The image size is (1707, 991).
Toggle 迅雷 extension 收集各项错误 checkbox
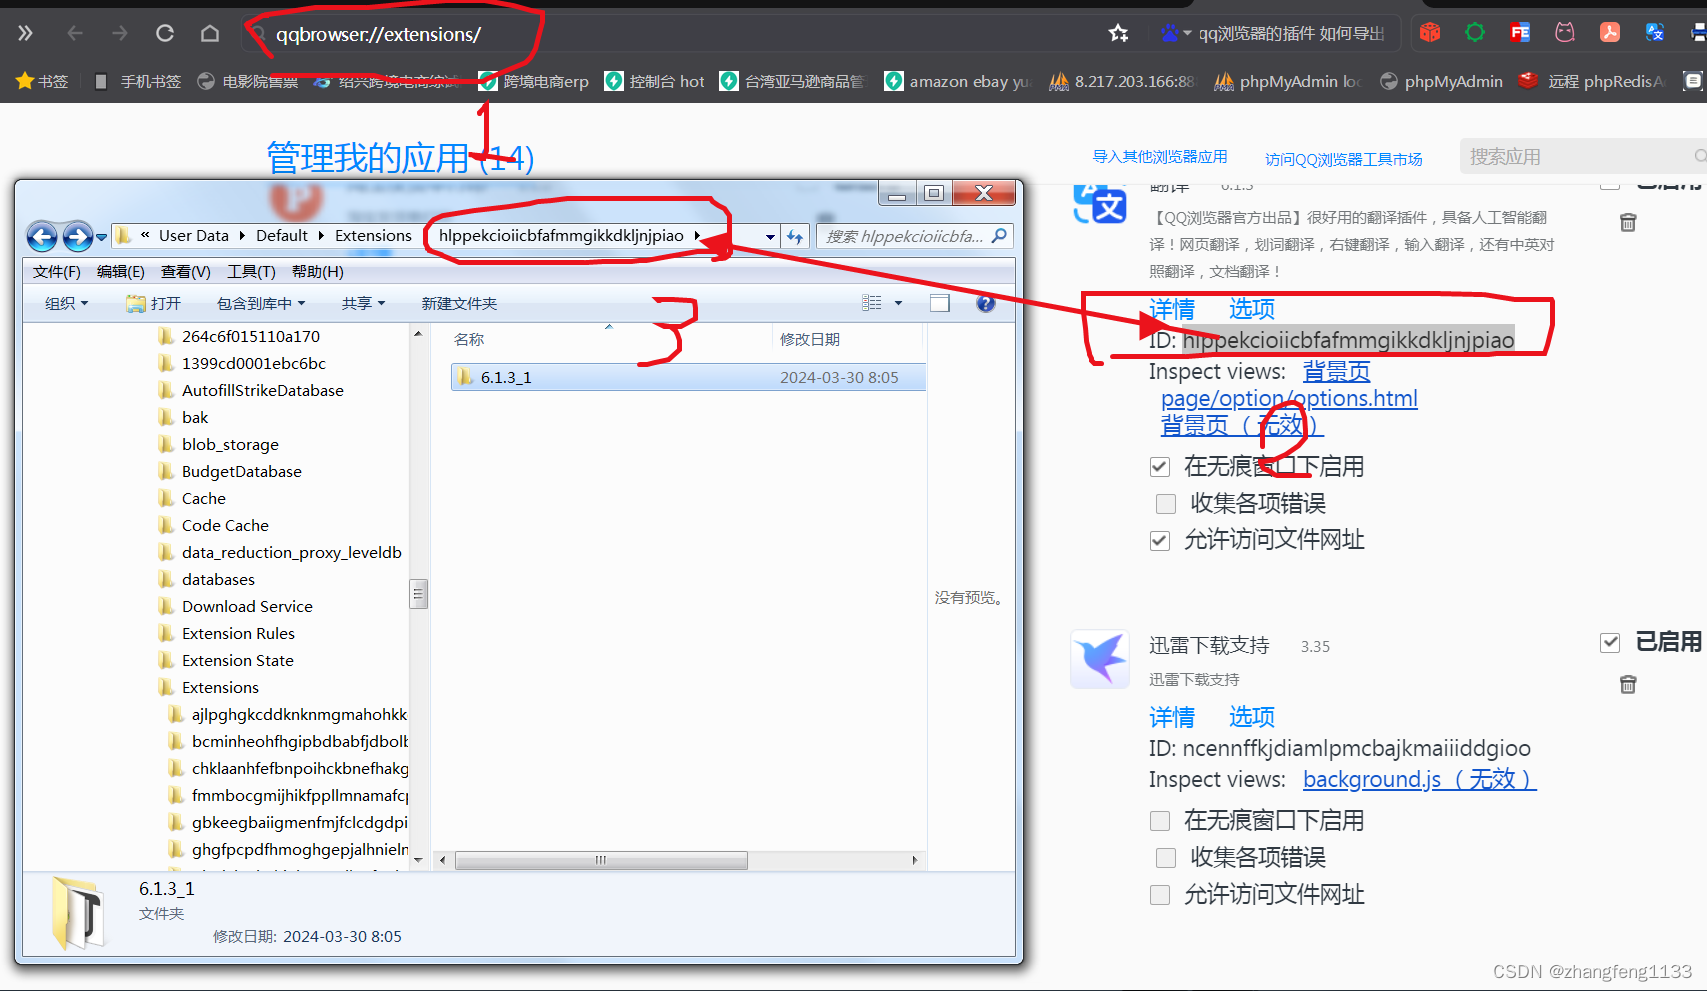[1166, 857]
